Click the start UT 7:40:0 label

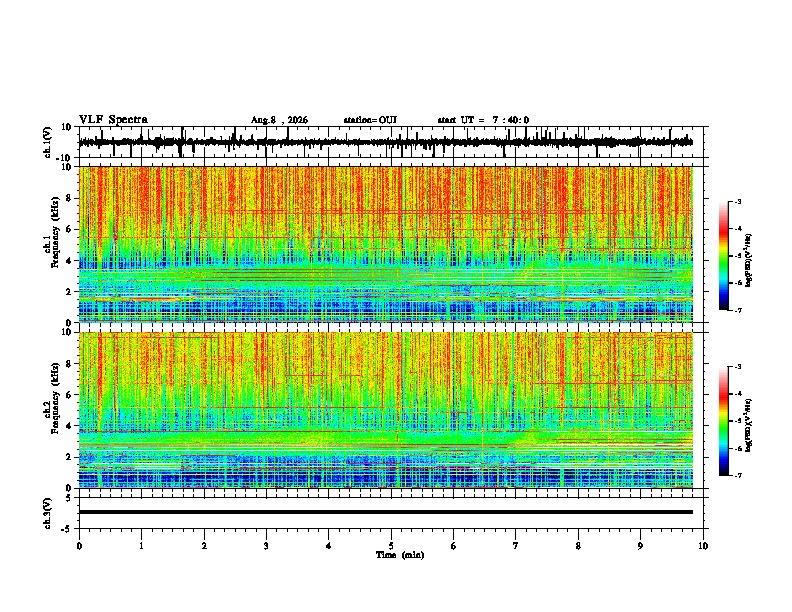coord(483,120)
